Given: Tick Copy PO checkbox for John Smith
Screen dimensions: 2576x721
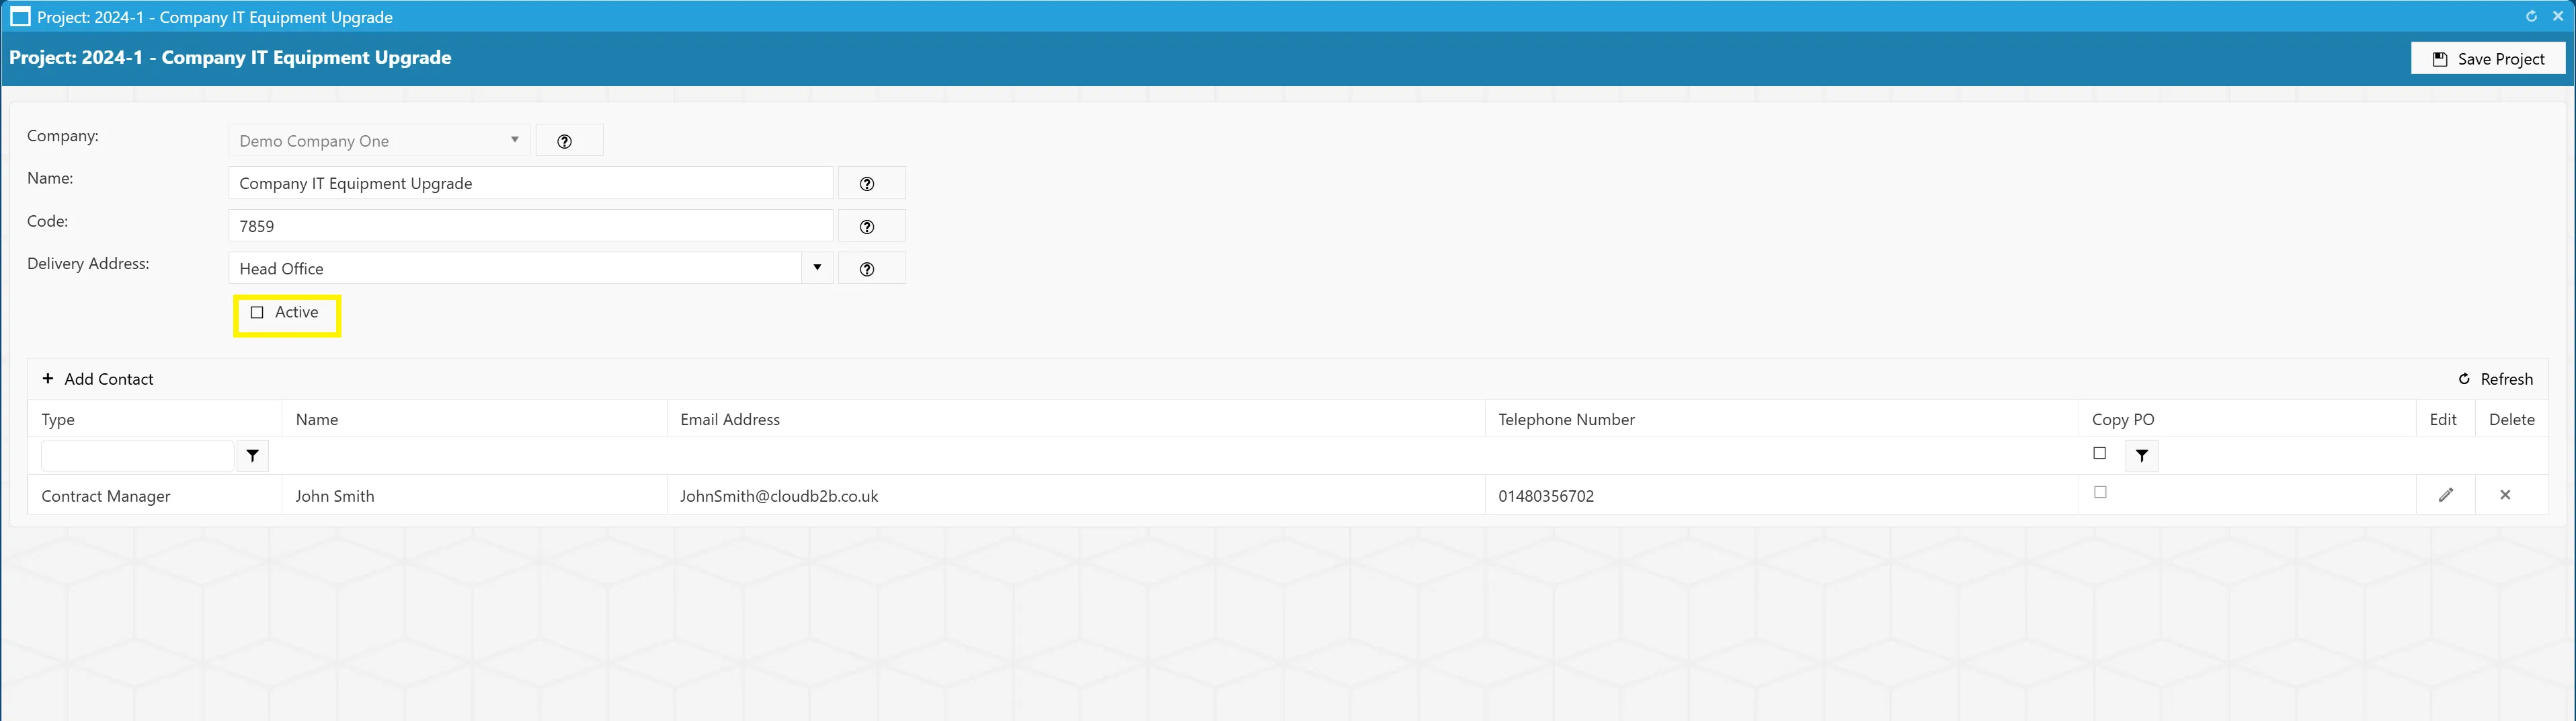Looking at the screenshot, I should pyautogui.click(x=2100, y=492).
